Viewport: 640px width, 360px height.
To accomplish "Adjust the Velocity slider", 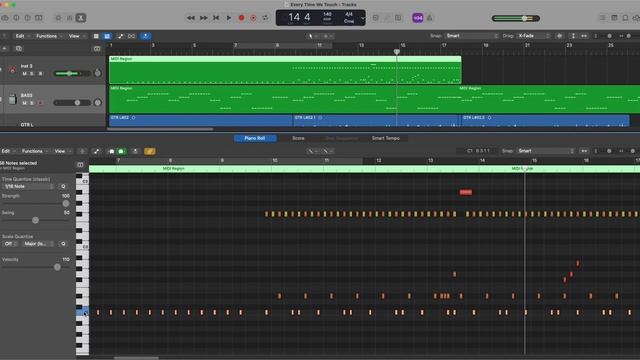I will coord(36,267).
